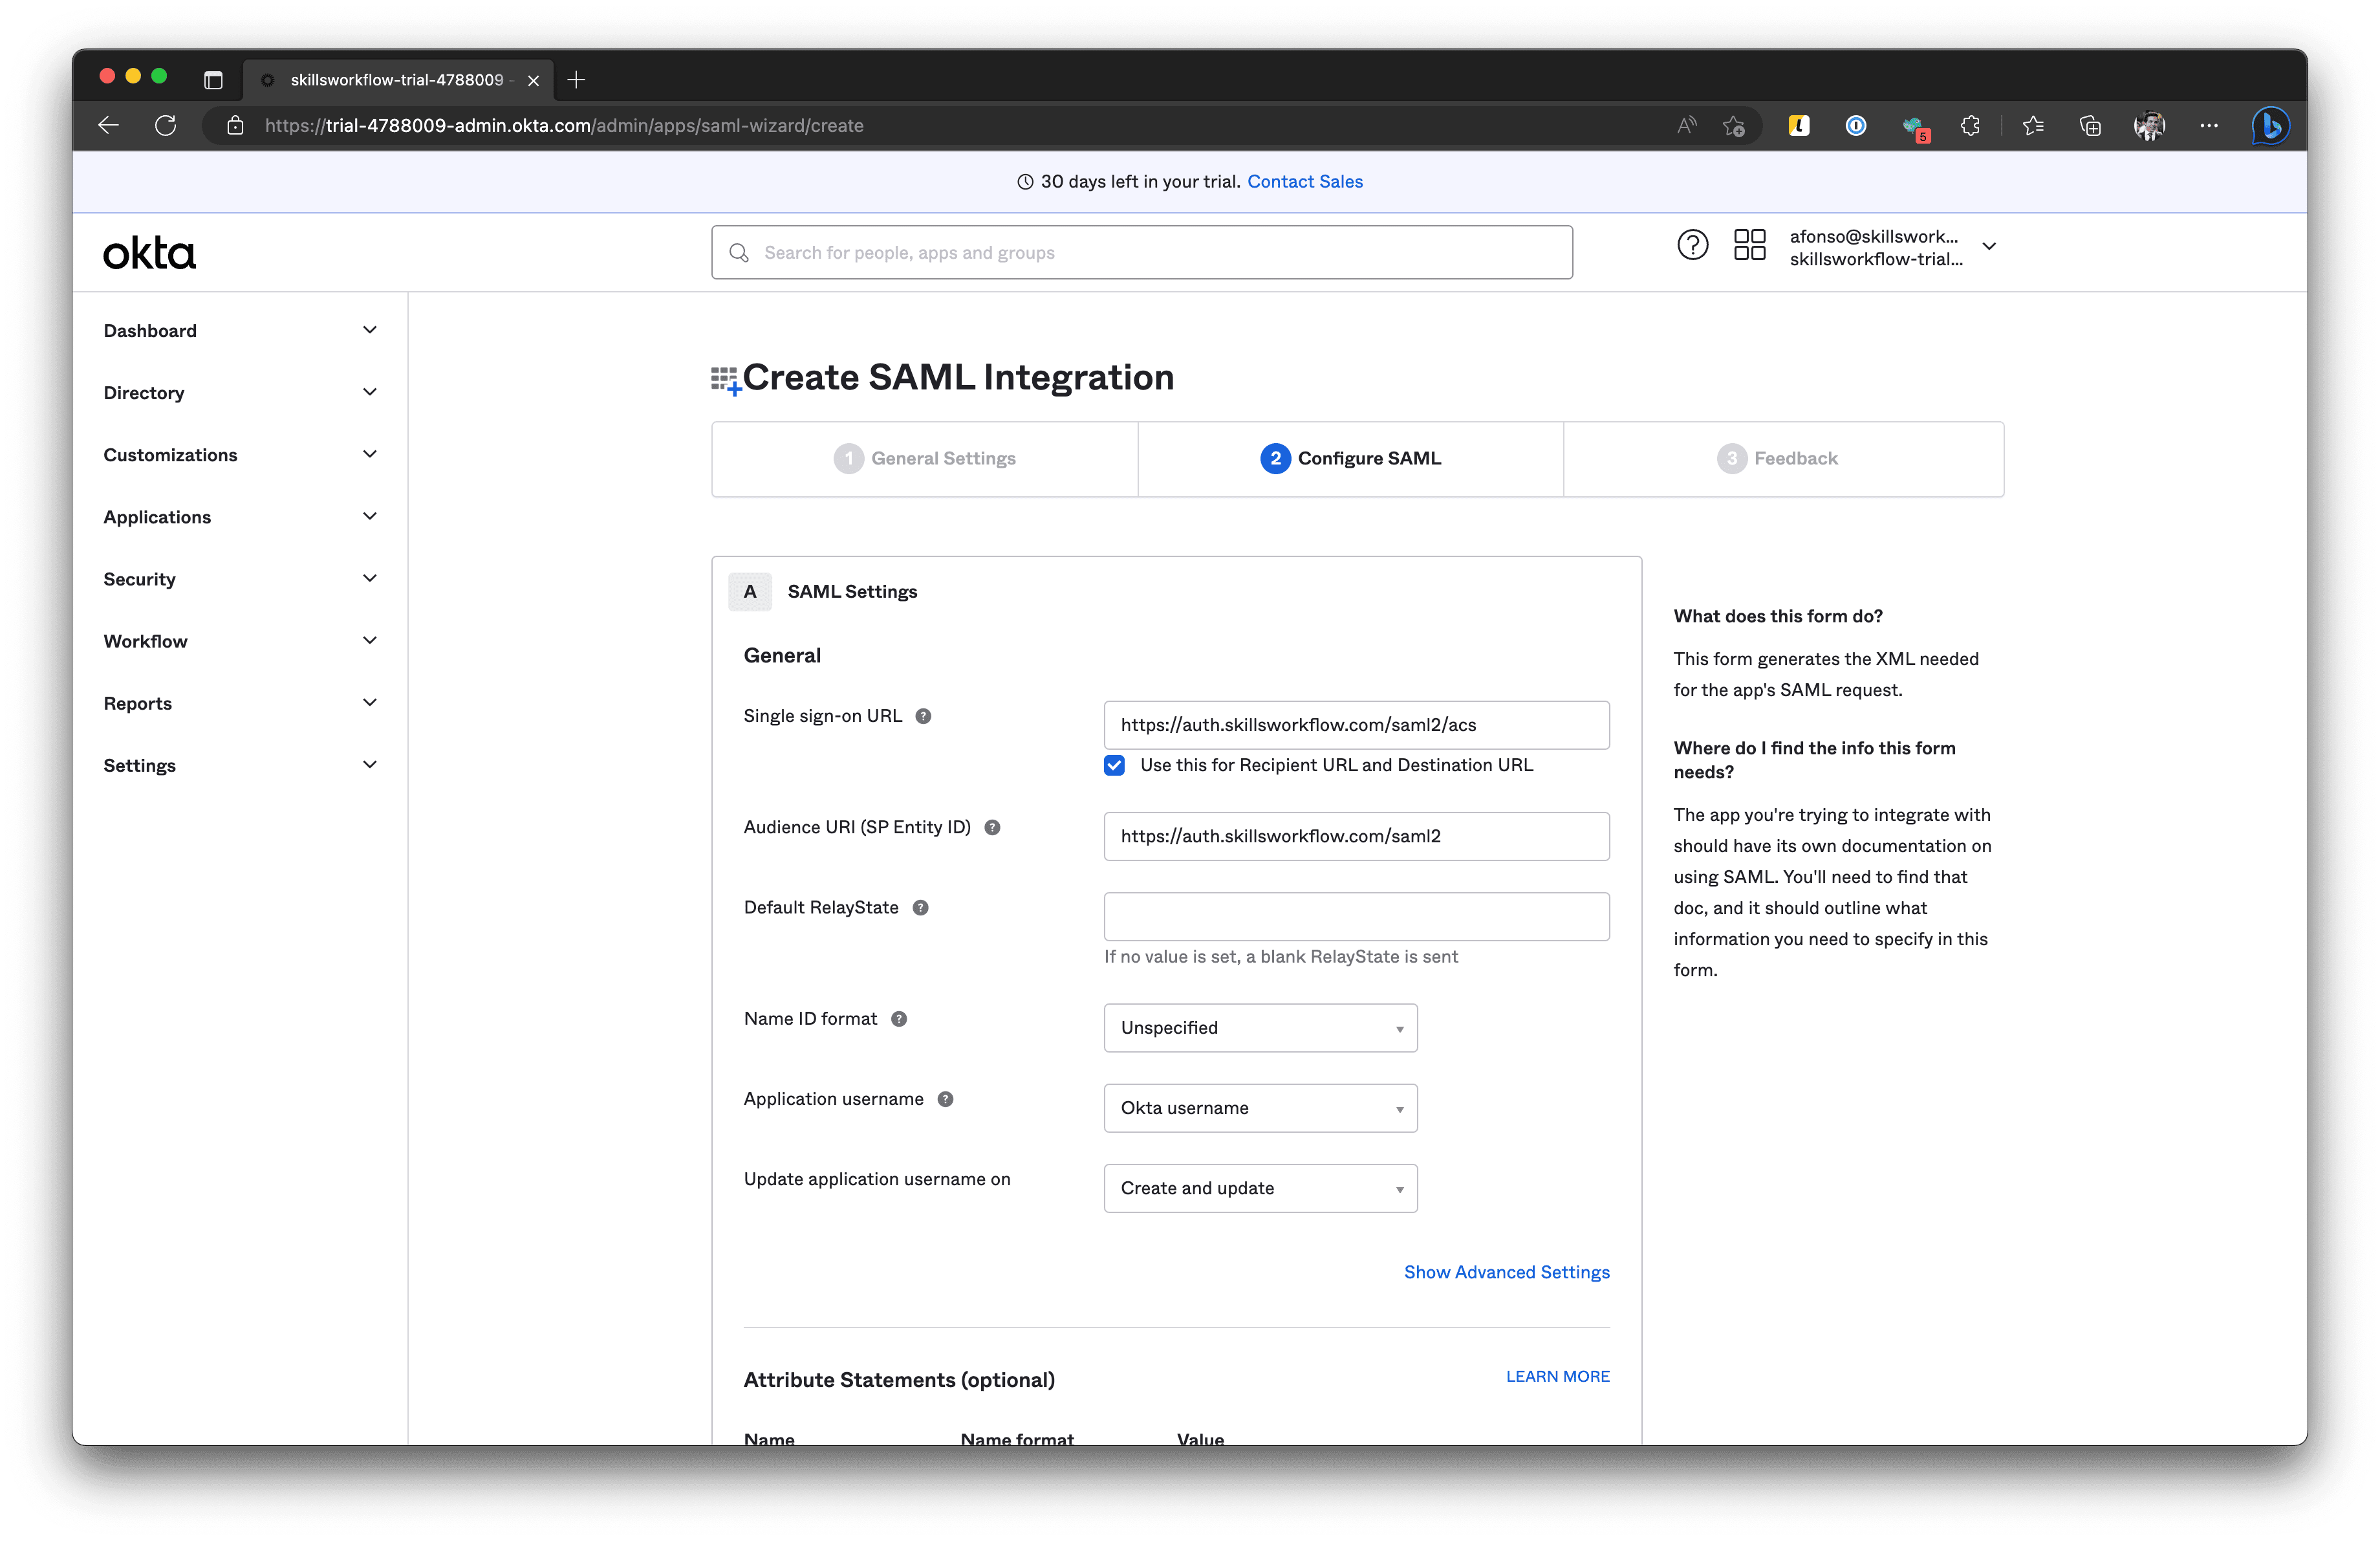Open Read Aloud in address bar
2380x1541 pixels.
click(x=1687, y=125)
